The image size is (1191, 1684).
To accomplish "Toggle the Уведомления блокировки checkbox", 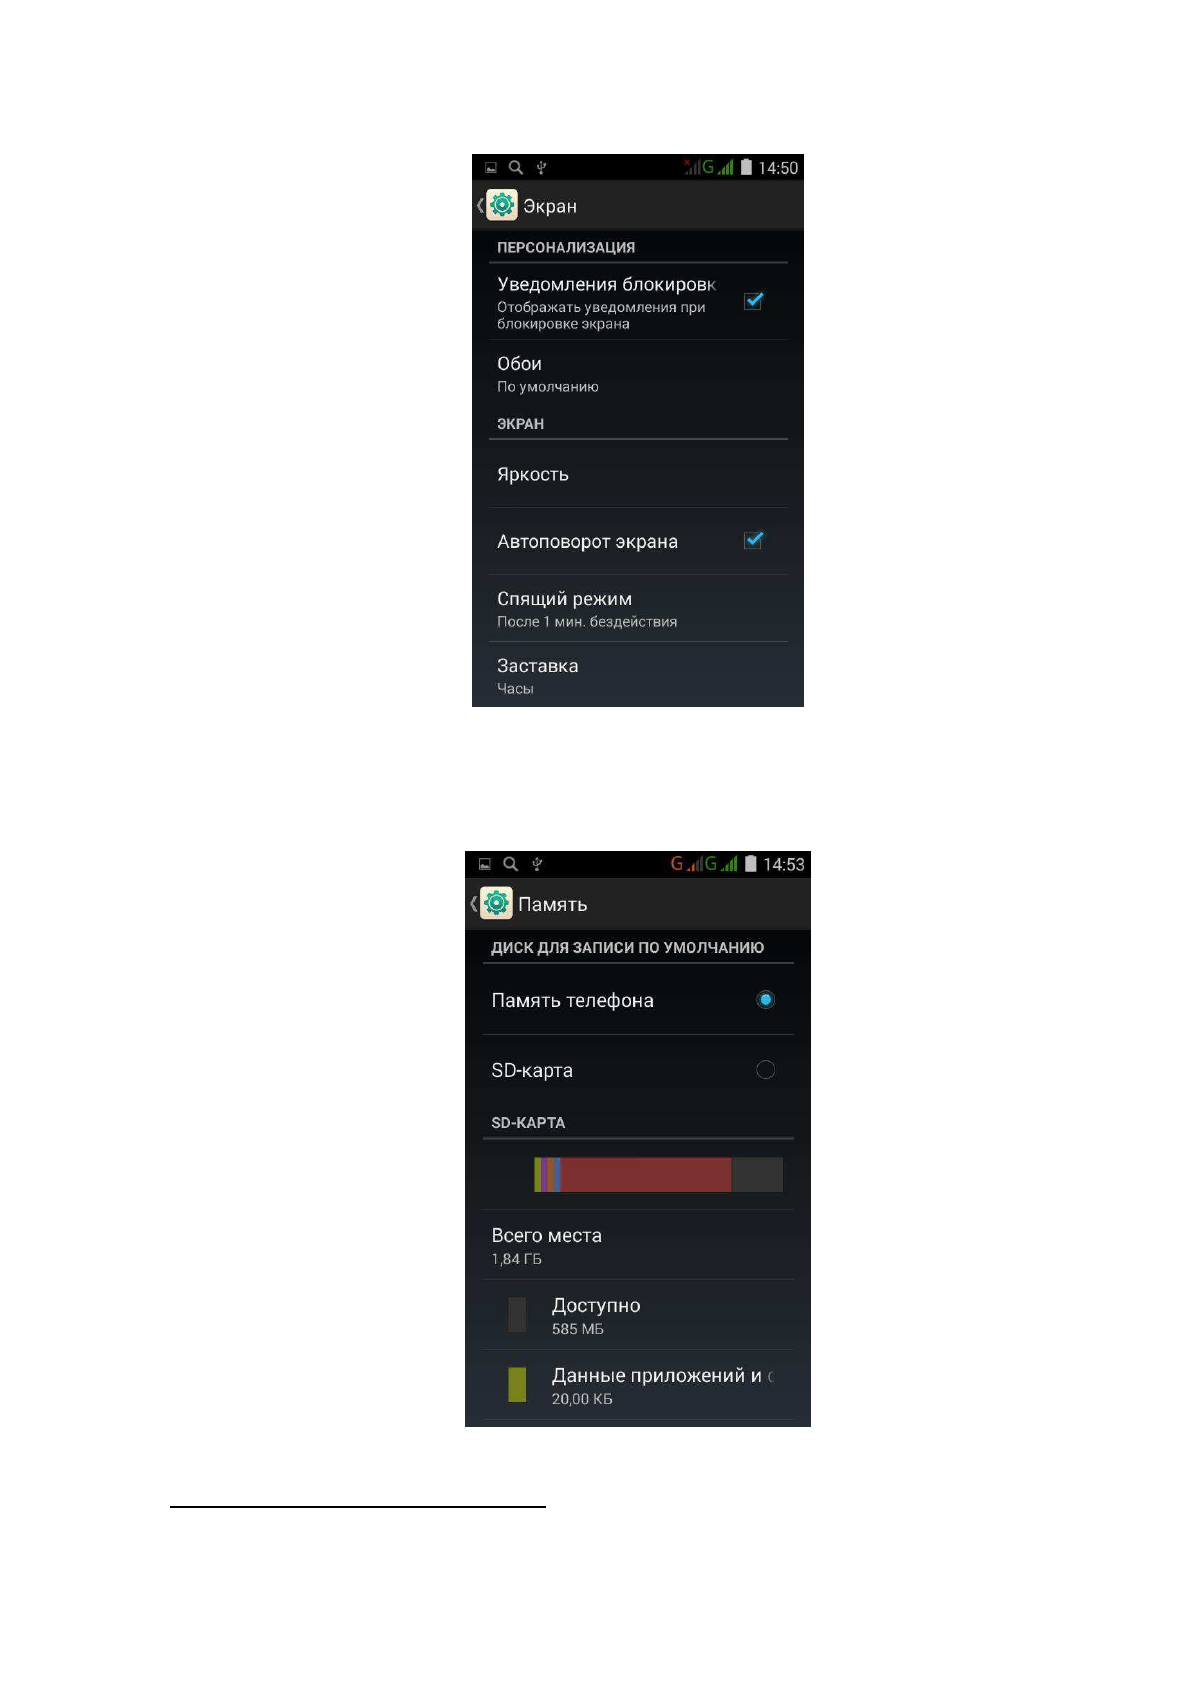I will click(754, 301).
